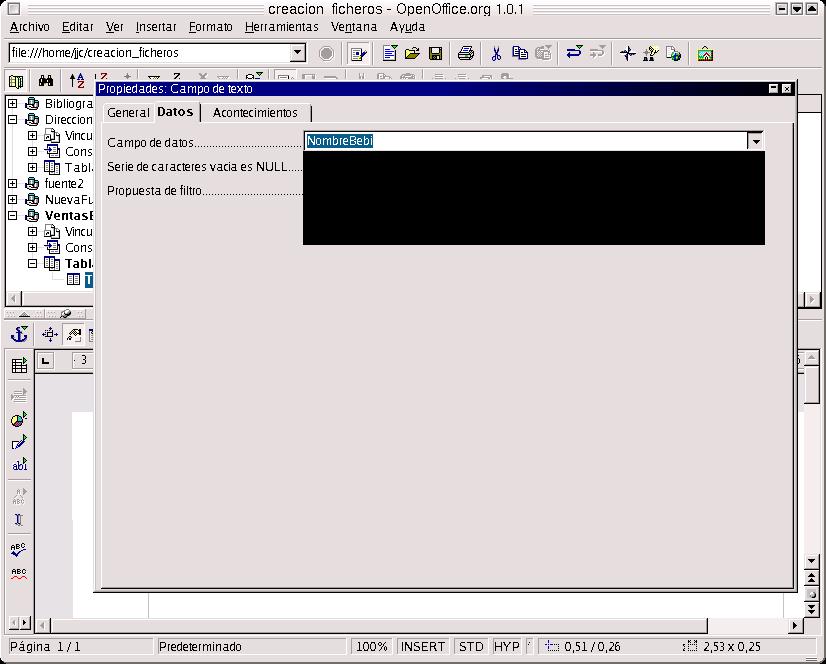This screenshot has width=826, height=664.
Task: Click the Print icon in toolbar
Action: point(465,53)
